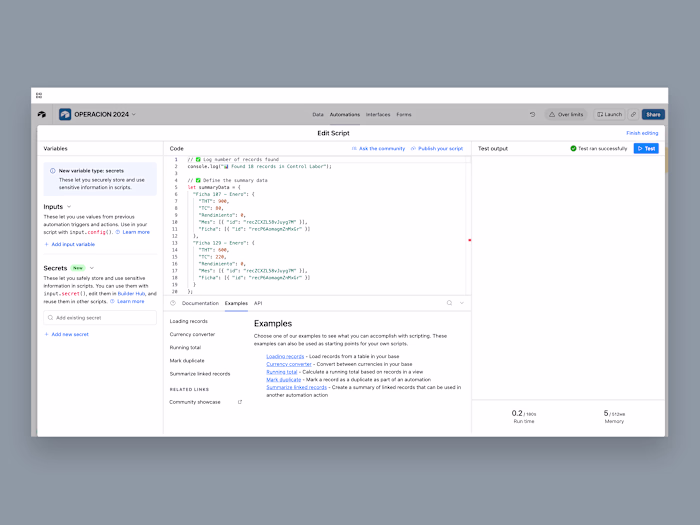Click the info icon in secrets notice
Viewport: 700px width, 525px height.
(53, 171)
